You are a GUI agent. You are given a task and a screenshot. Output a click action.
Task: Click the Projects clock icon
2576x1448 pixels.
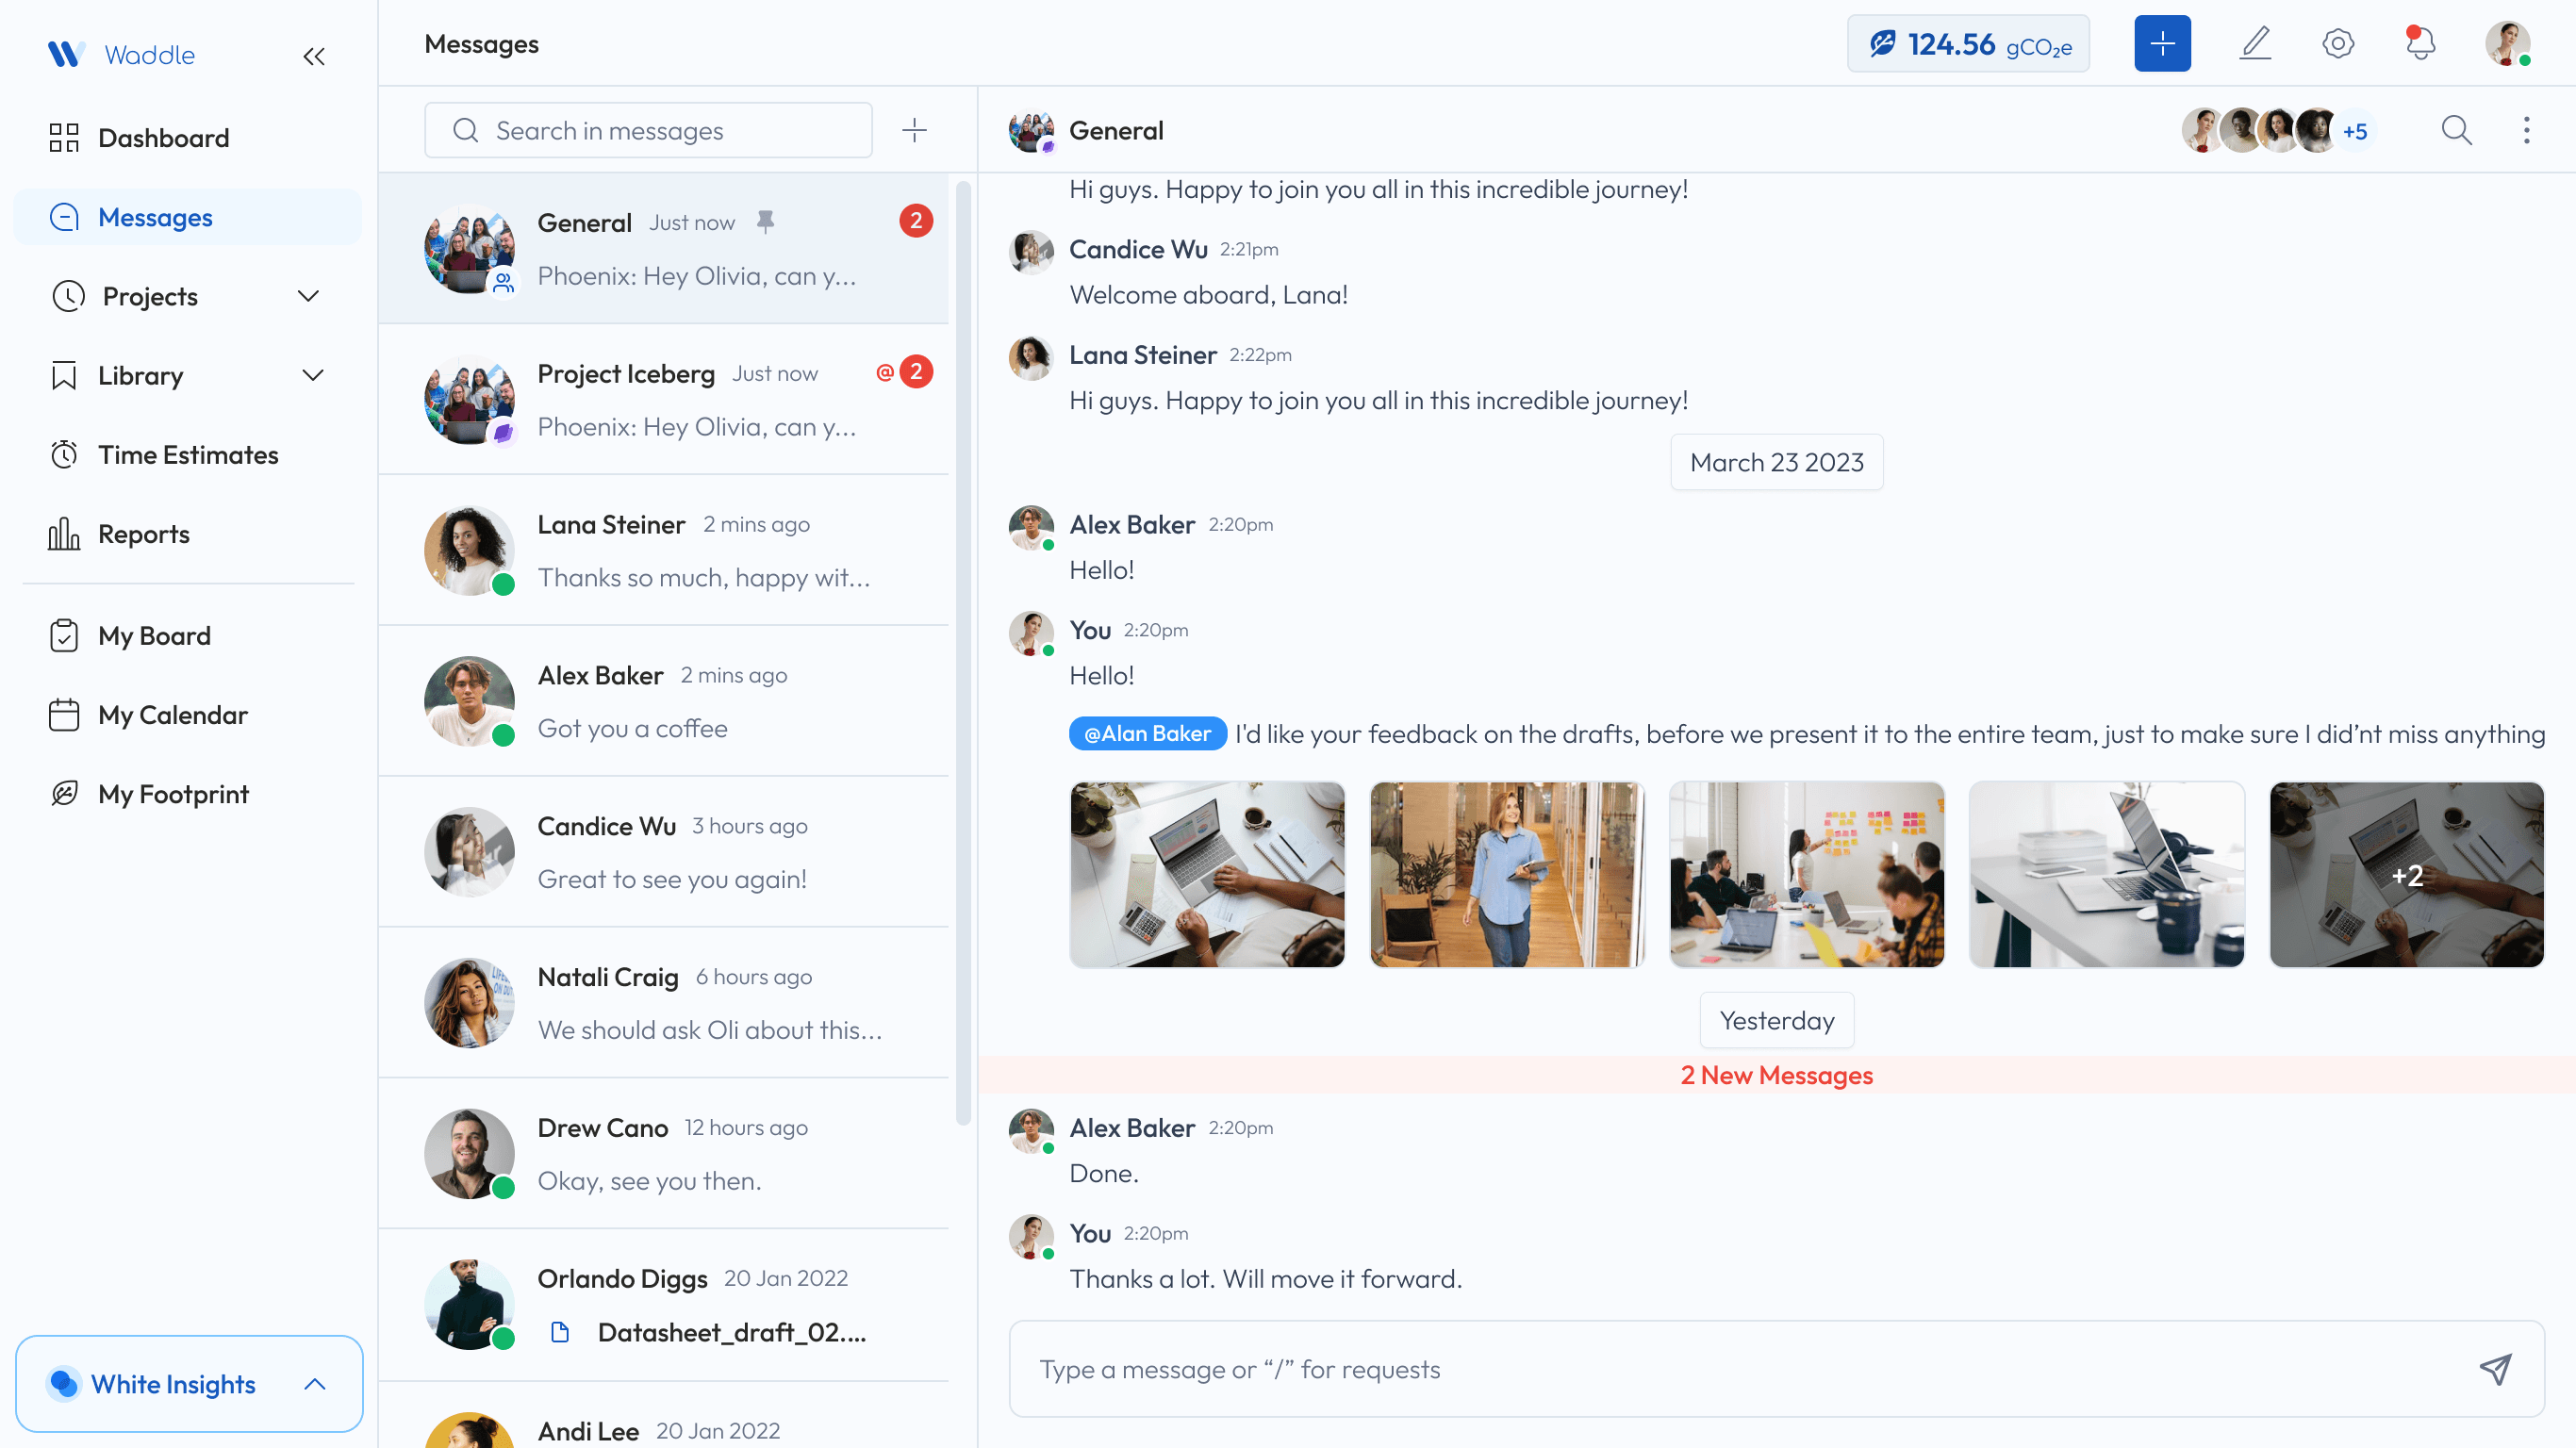click(68, 296)
